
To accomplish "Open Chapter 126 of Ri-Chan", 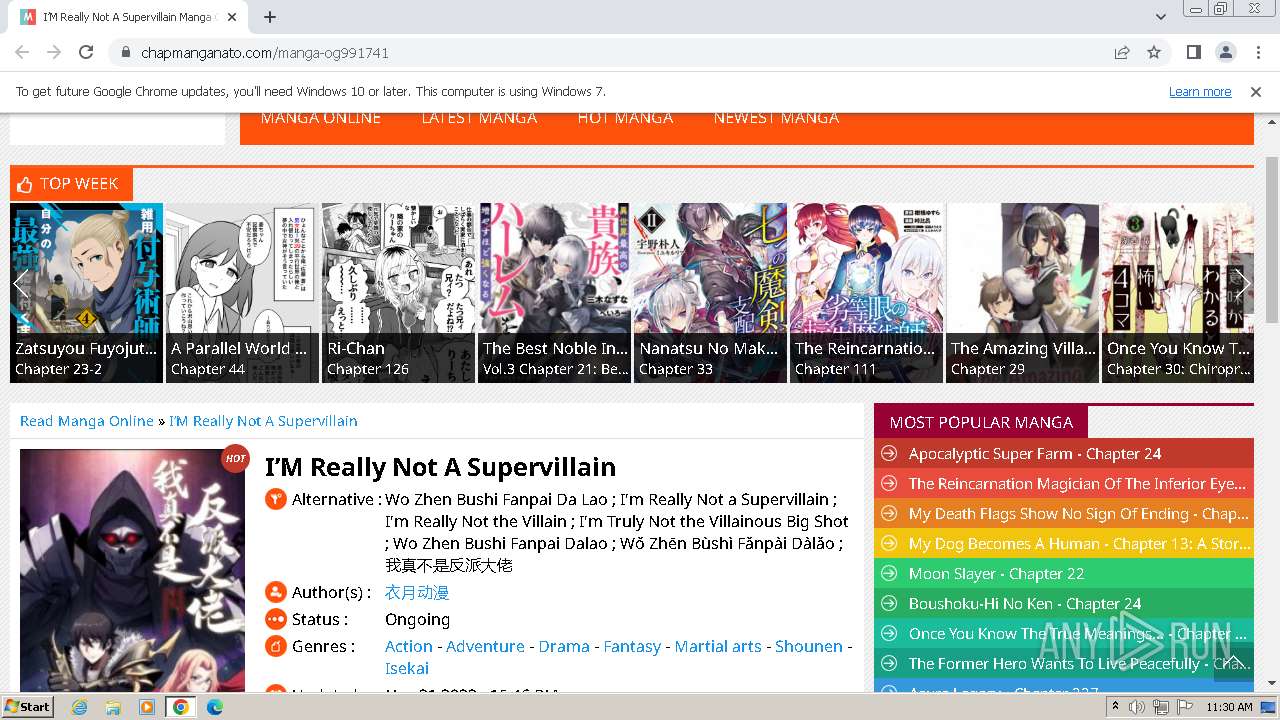I will [368, 369].
